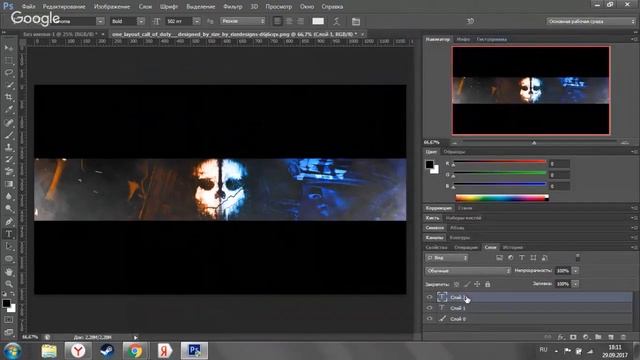Select the Move tool
Screen dimensions: 640x360
tap(9, 48)
